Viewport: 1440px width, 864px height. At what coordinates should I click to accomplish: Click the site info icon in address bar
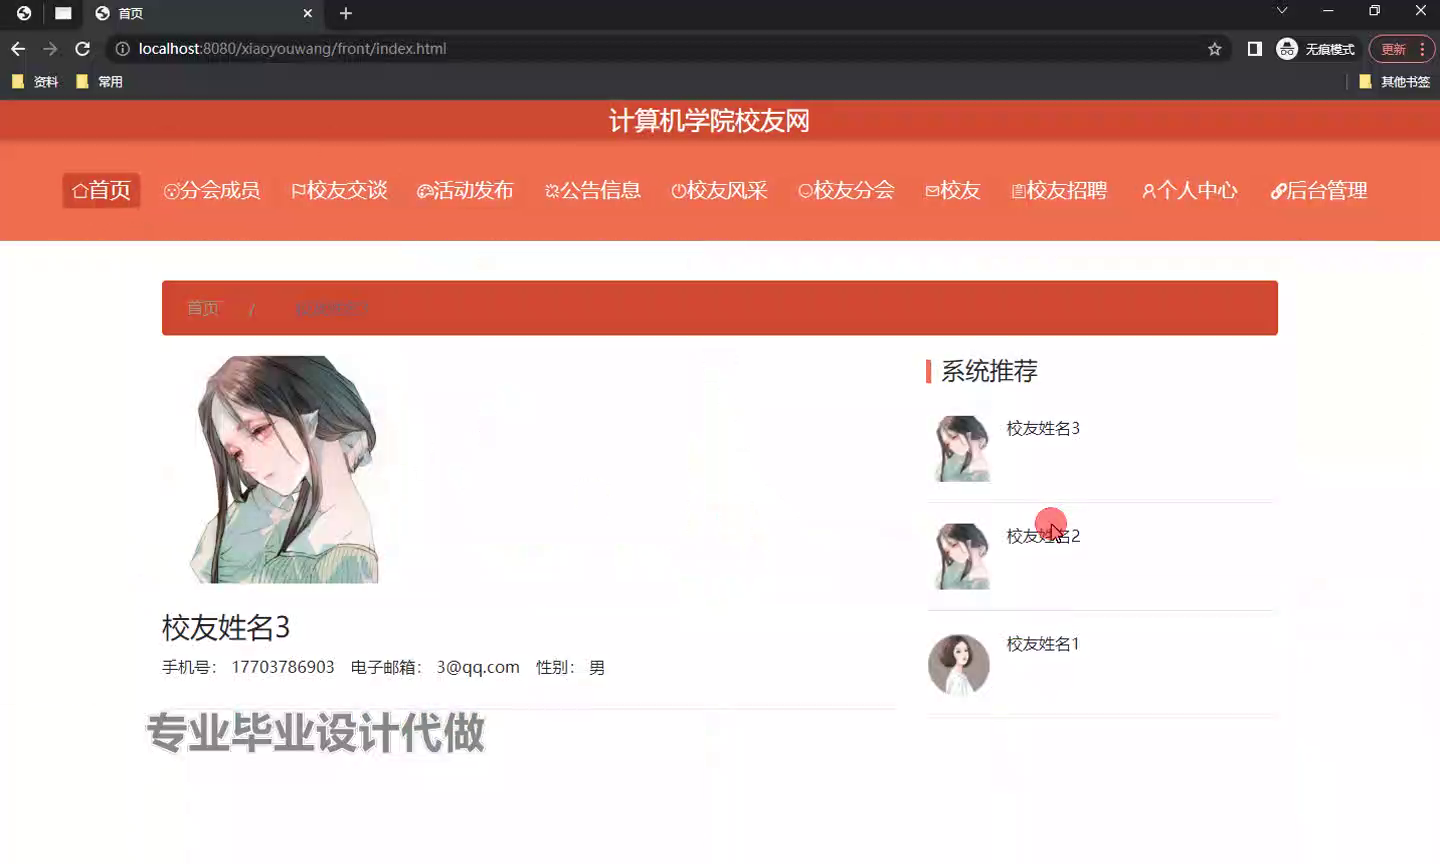tap(122, 49)
